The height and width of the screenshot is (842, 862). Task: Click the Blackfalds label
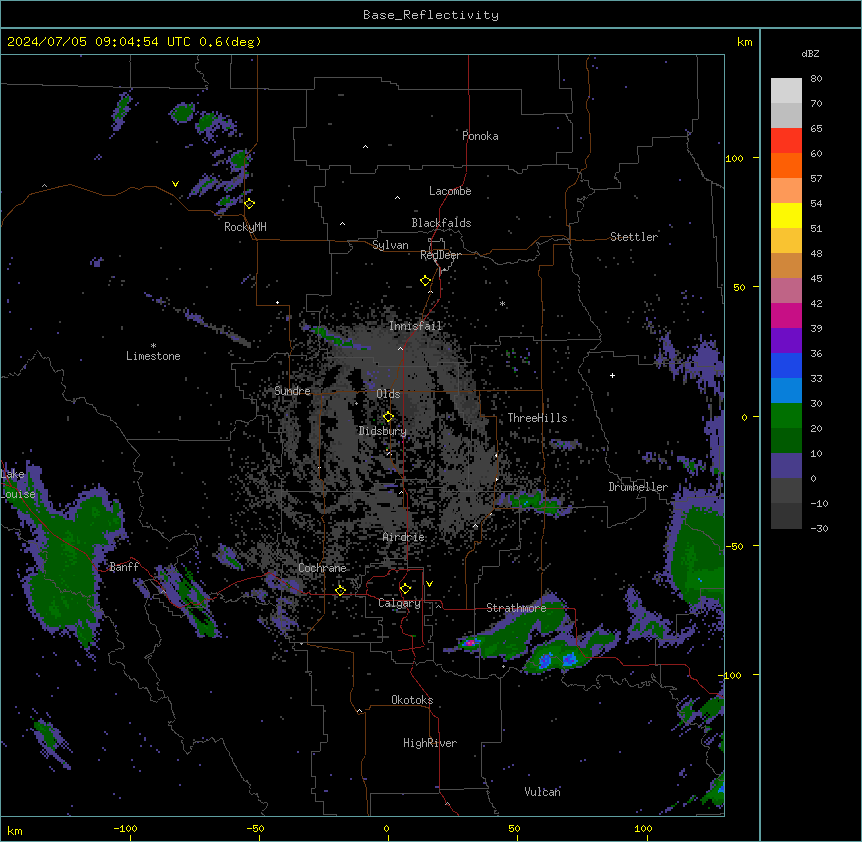click(441, 223)
